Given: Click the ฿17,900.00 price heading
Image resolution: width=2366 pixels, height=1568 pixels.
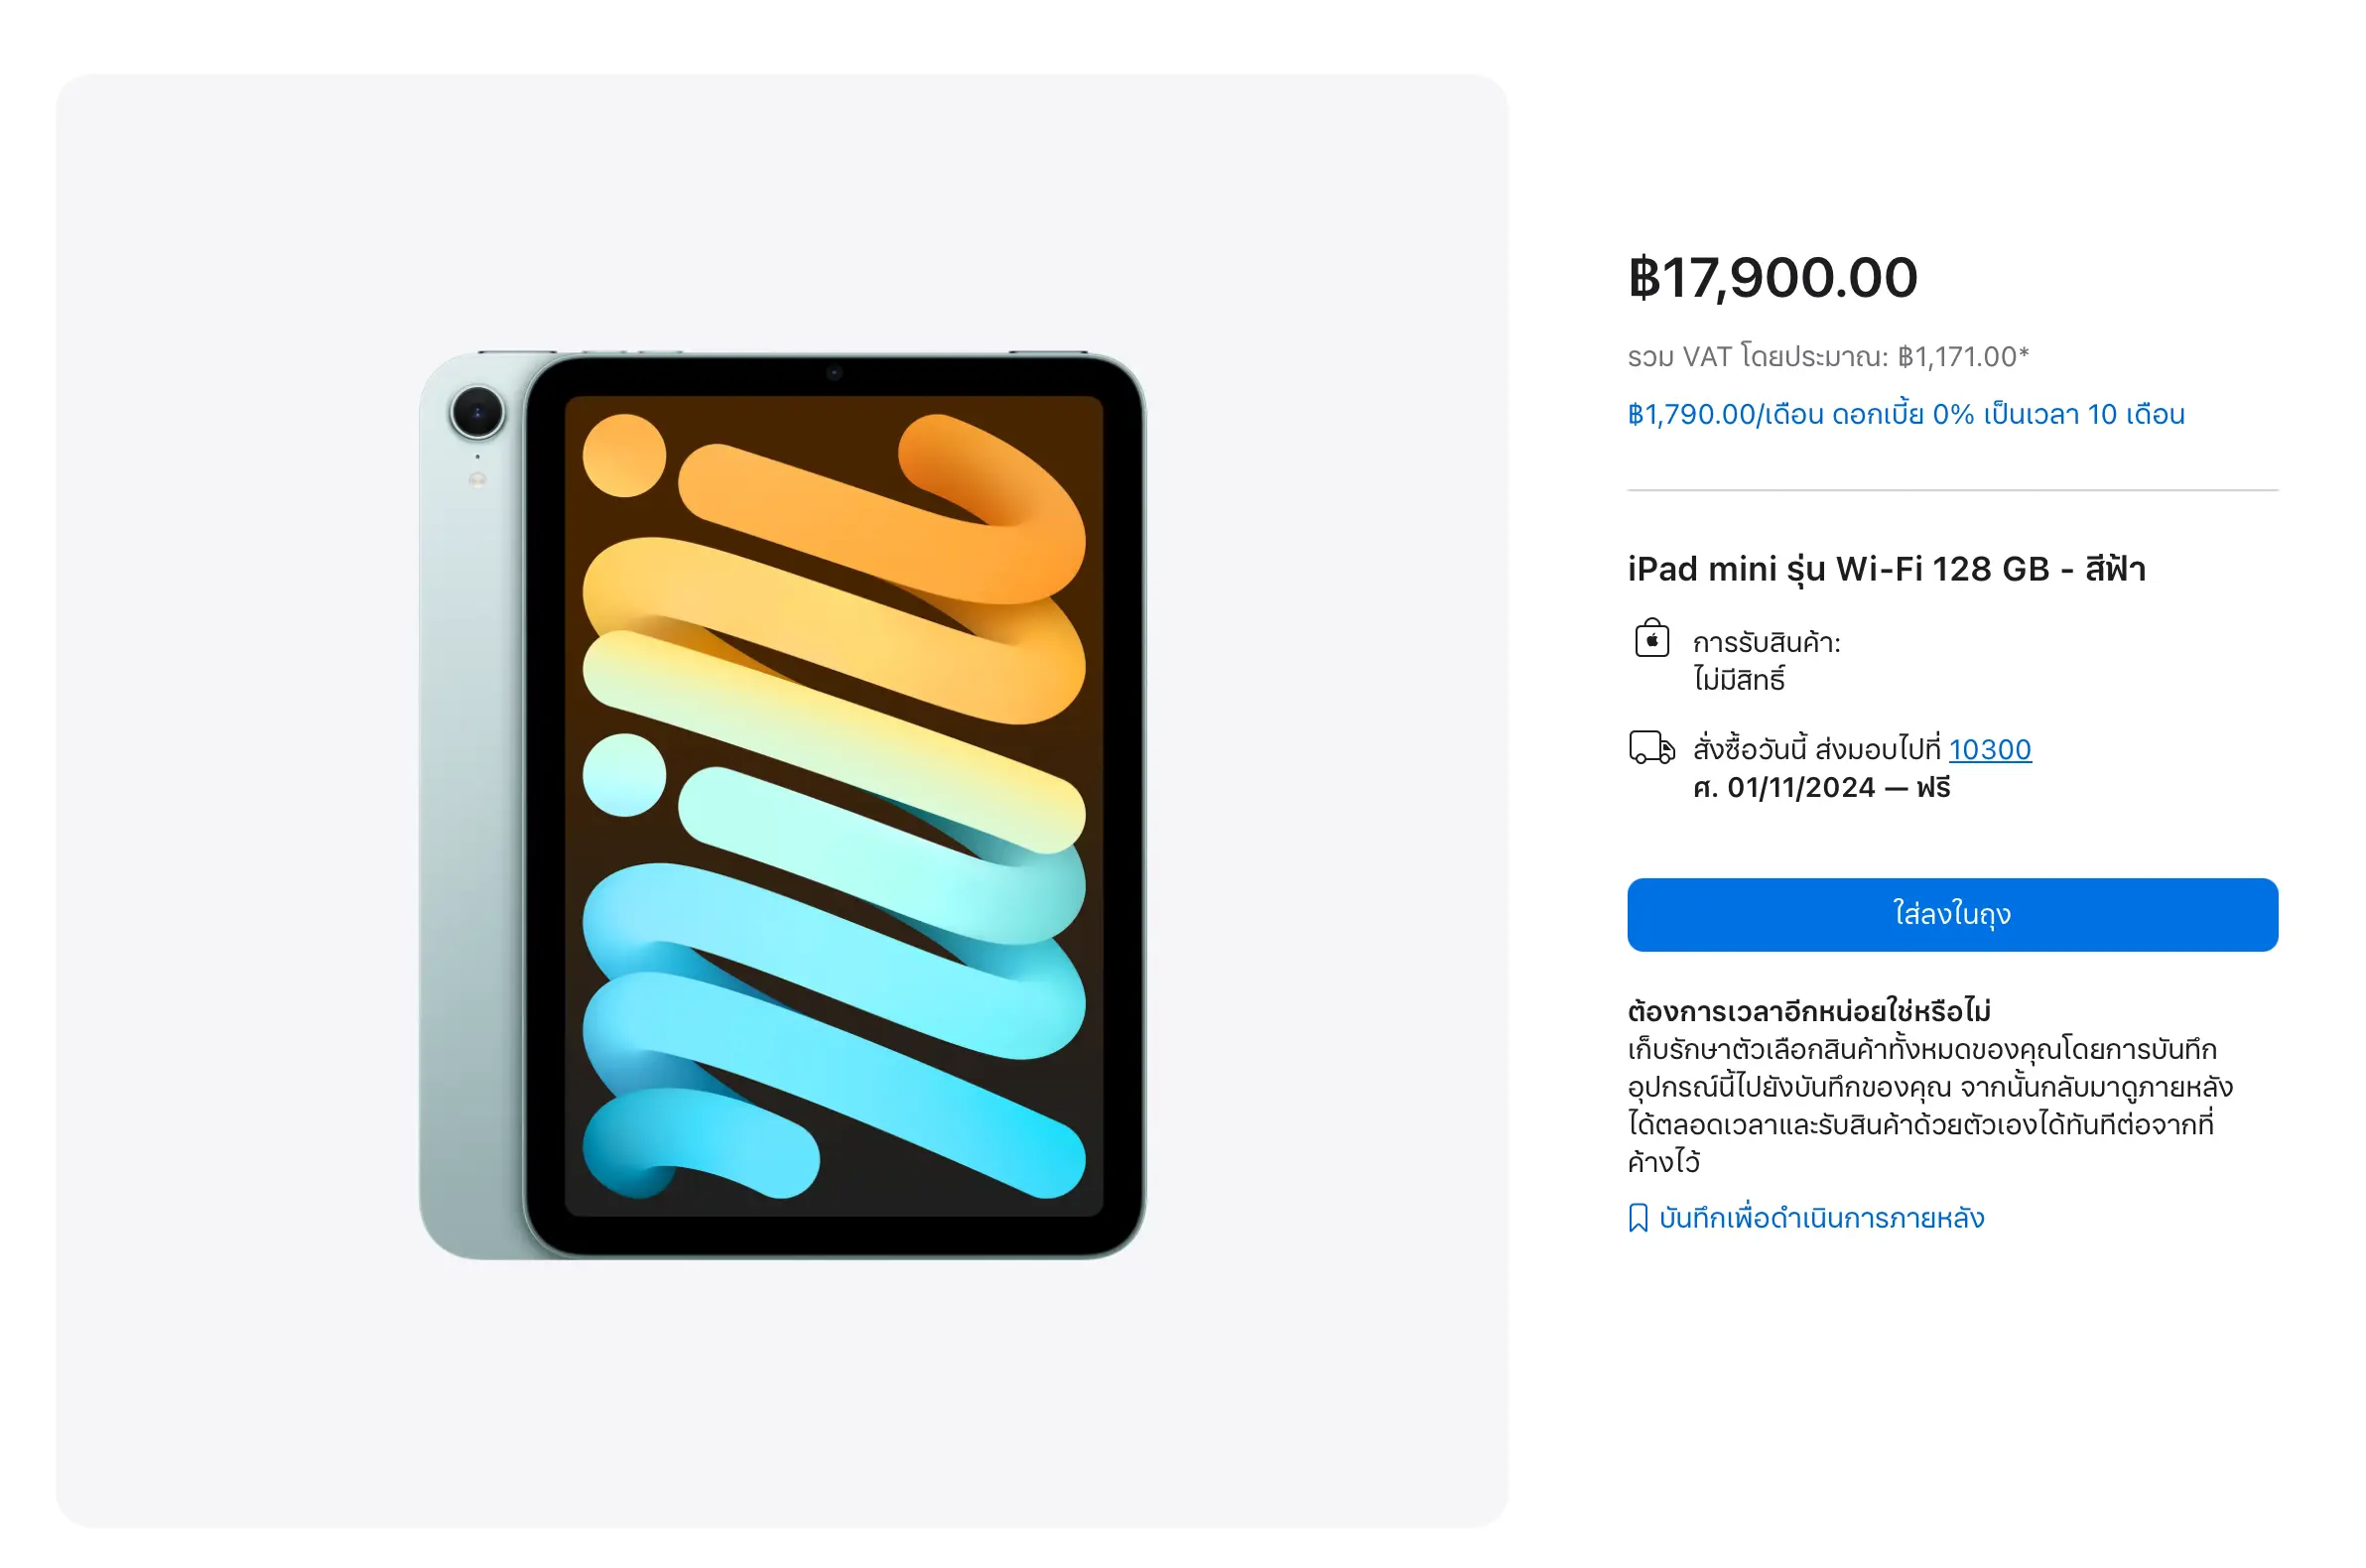Looking at the screenshot, I should point(1772,278).
